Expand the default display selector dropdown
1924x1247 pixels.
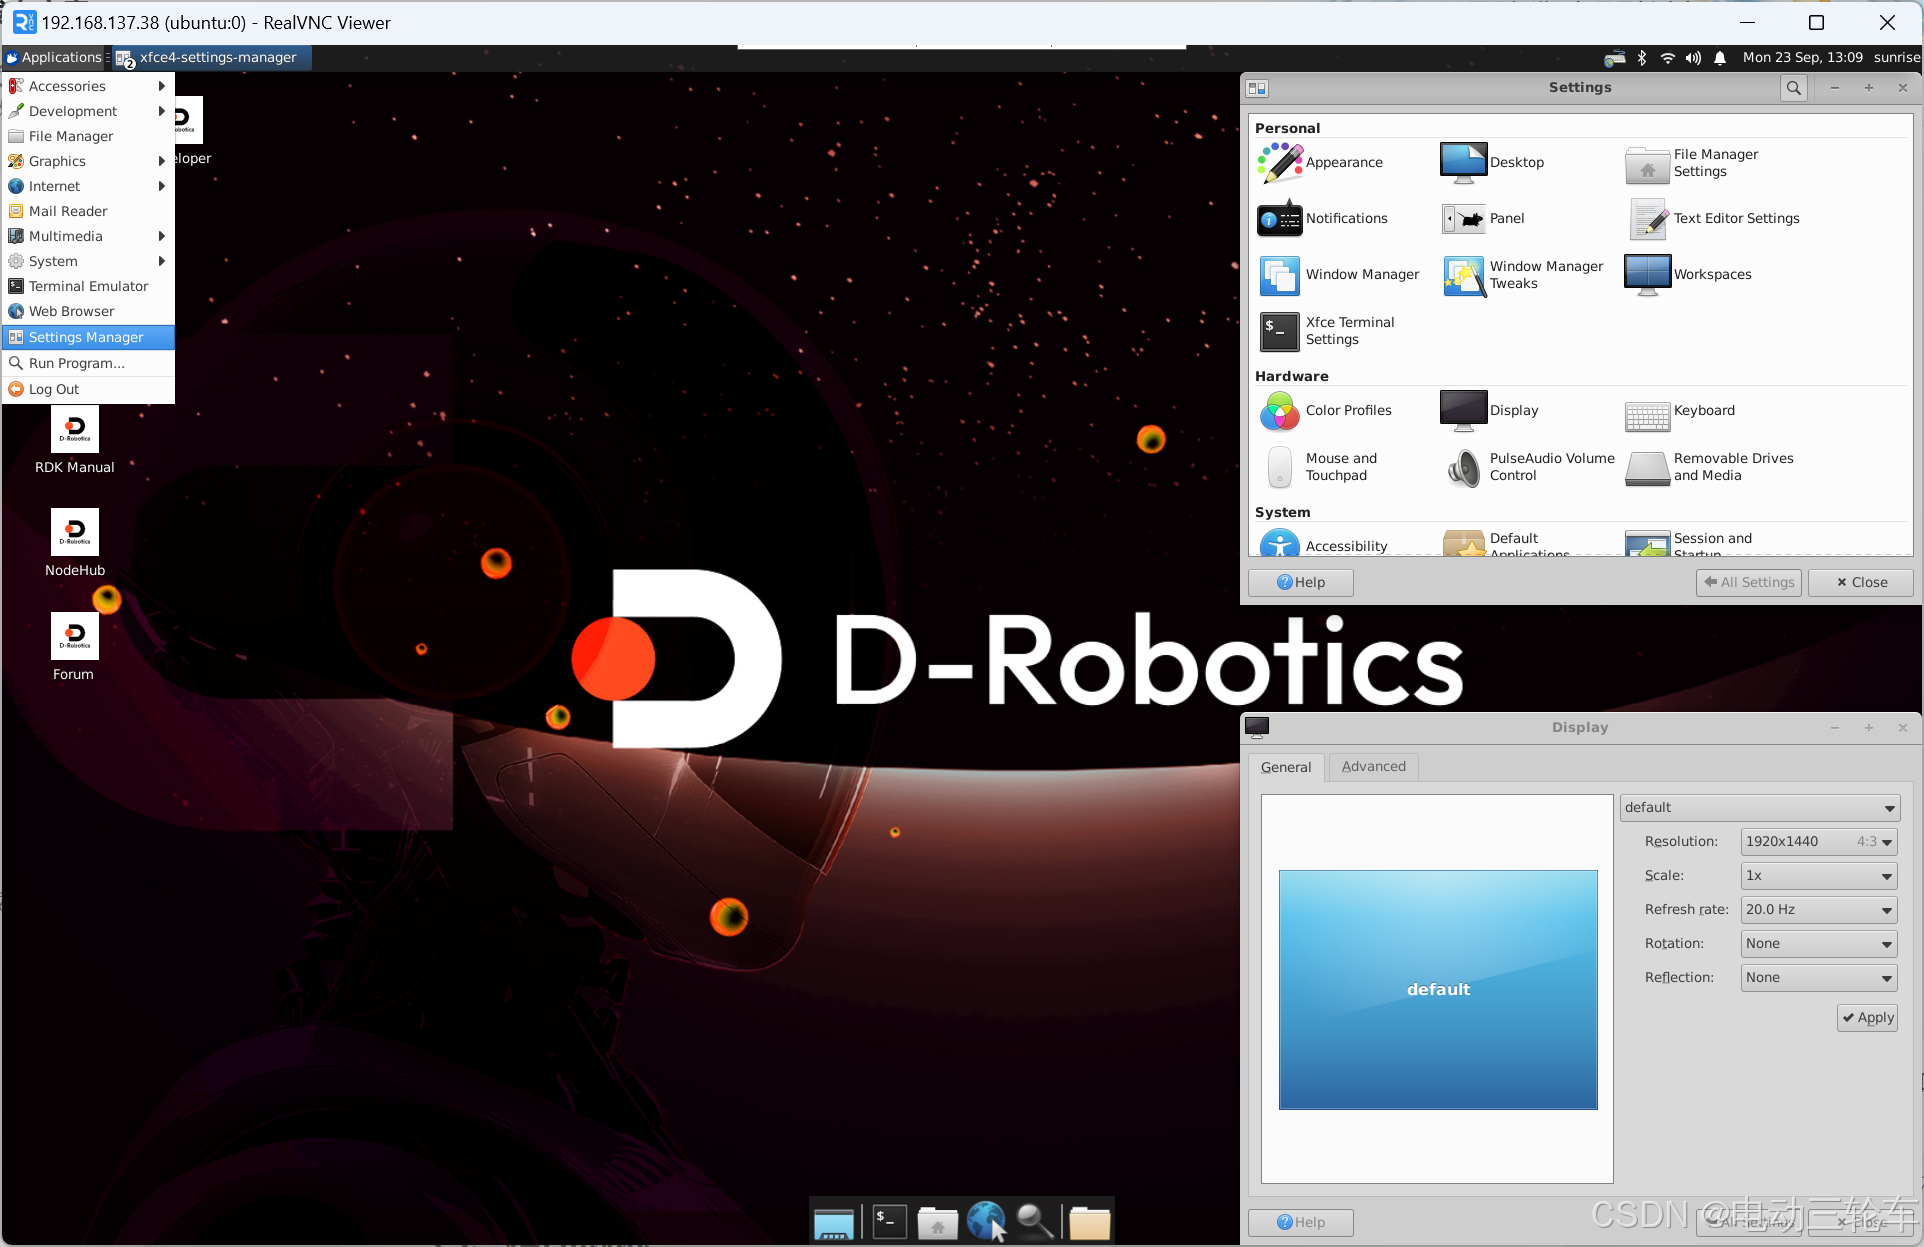(x=1759, y=808)
